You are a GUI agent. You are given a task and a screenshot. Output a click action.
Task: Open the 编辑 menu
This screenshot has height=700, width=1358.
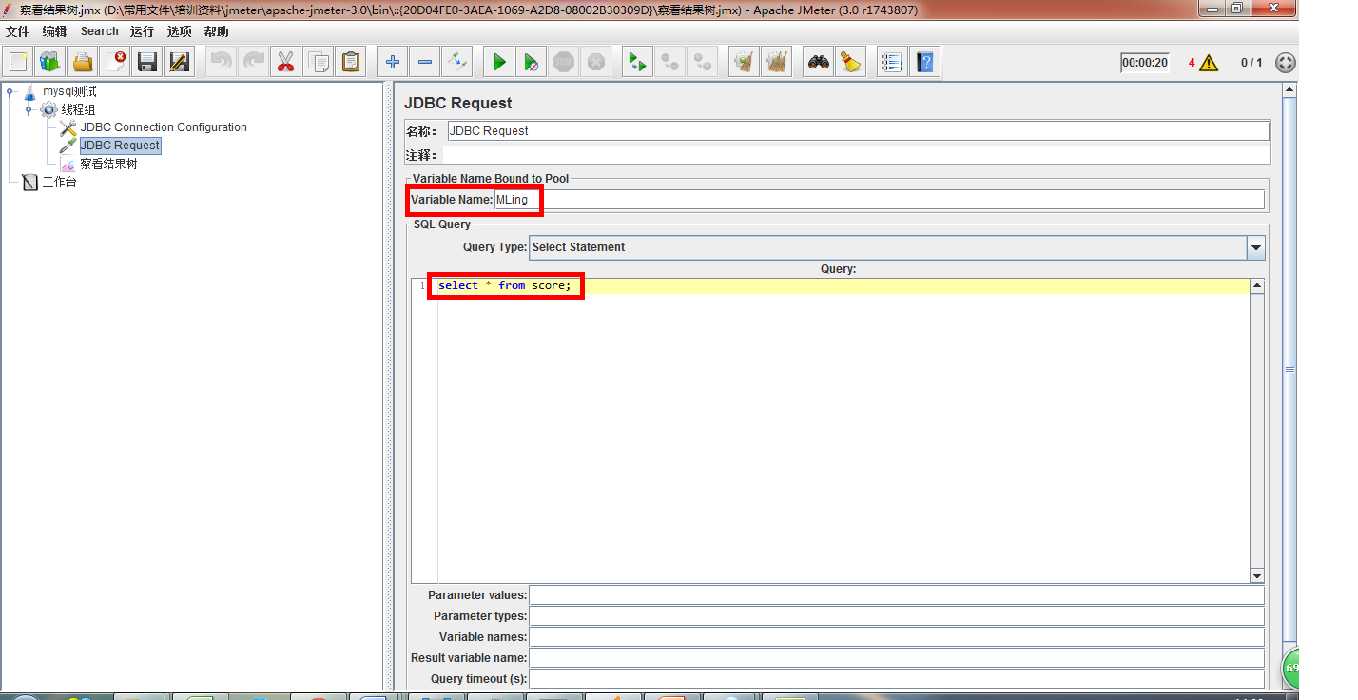point(54,32)
